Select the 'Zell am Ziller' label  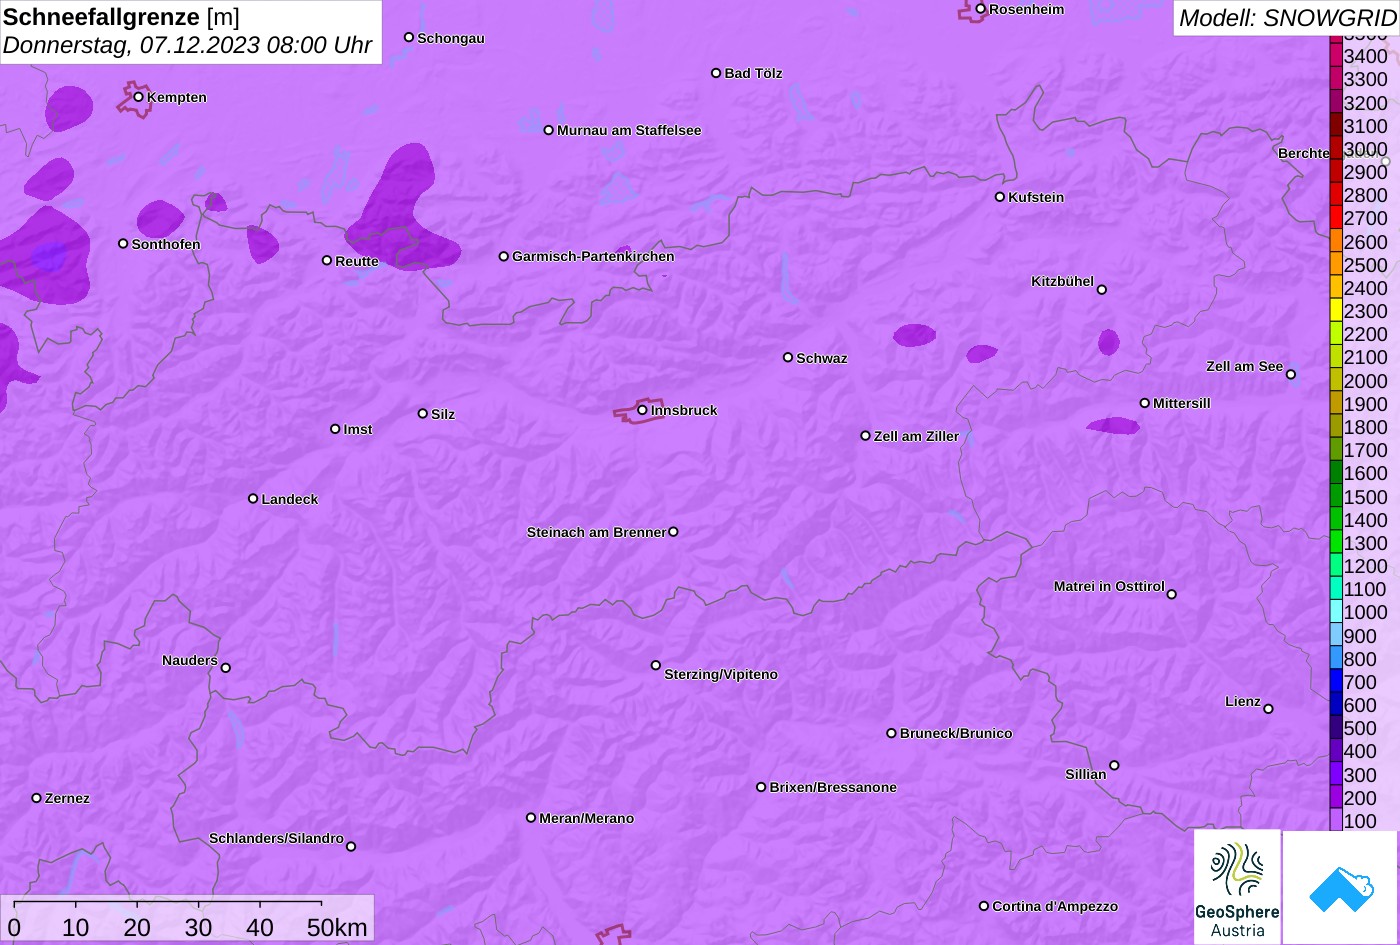(x=916, y=436)
